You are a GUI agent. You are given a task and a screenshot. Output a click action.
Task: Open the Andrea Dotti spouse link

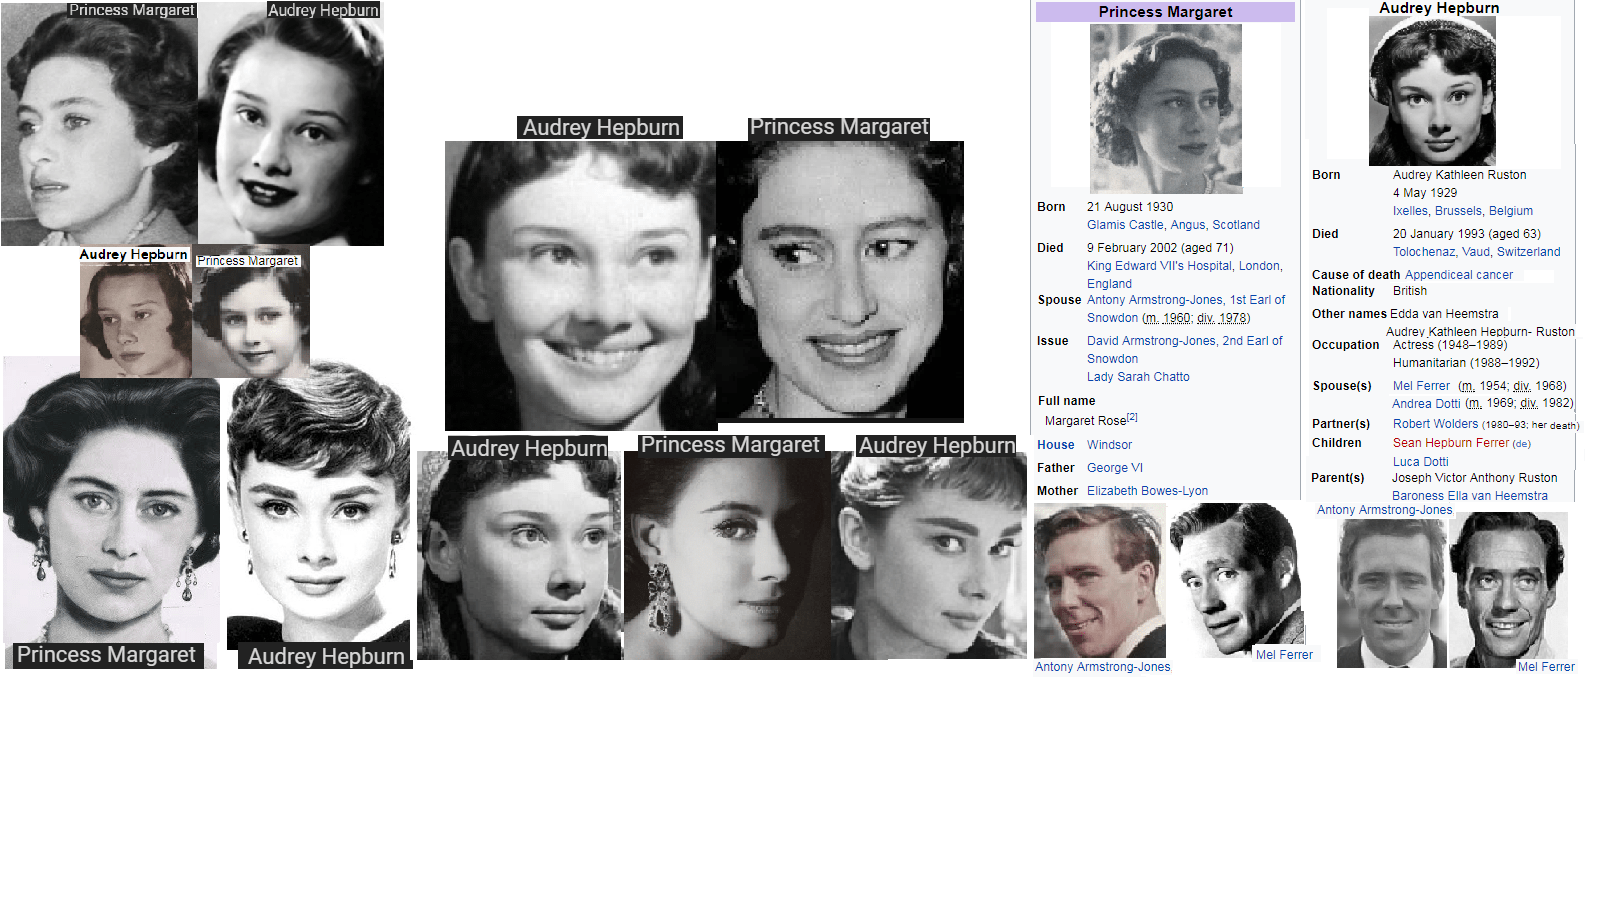1426,404
